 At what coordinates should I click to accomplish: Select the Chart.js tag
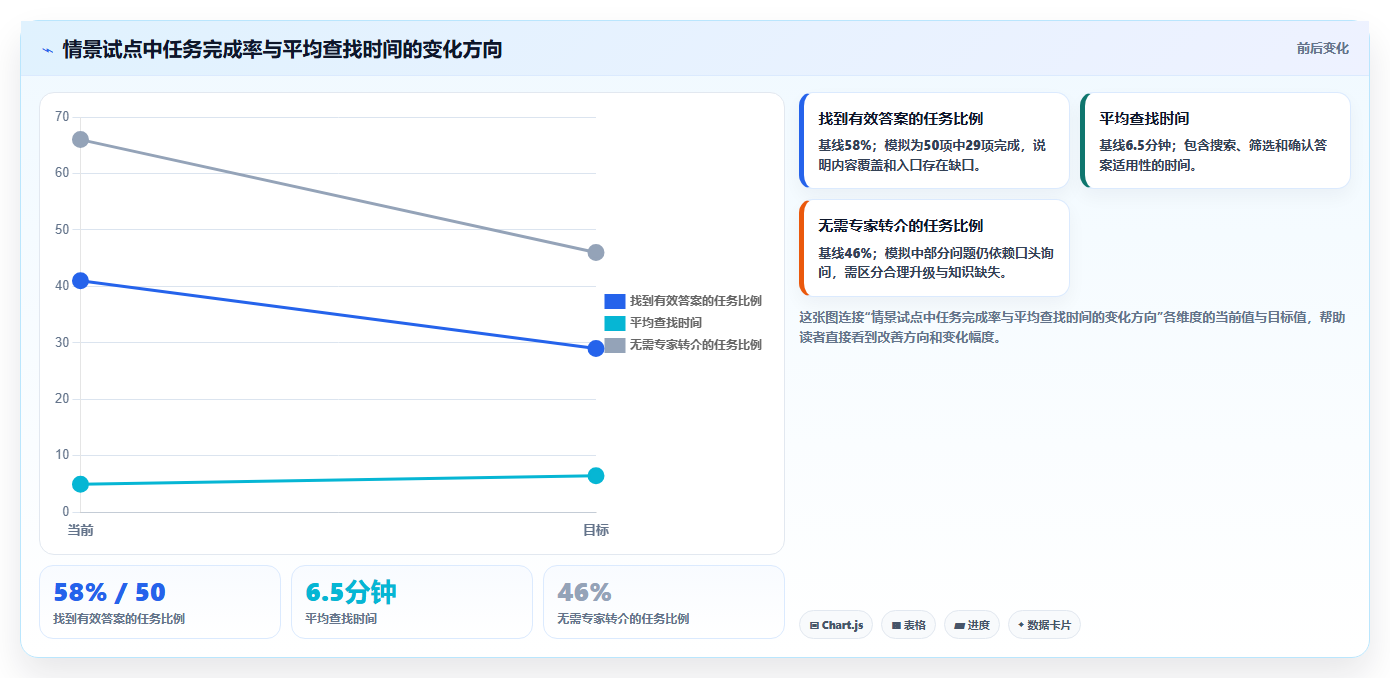coord(836,625)
